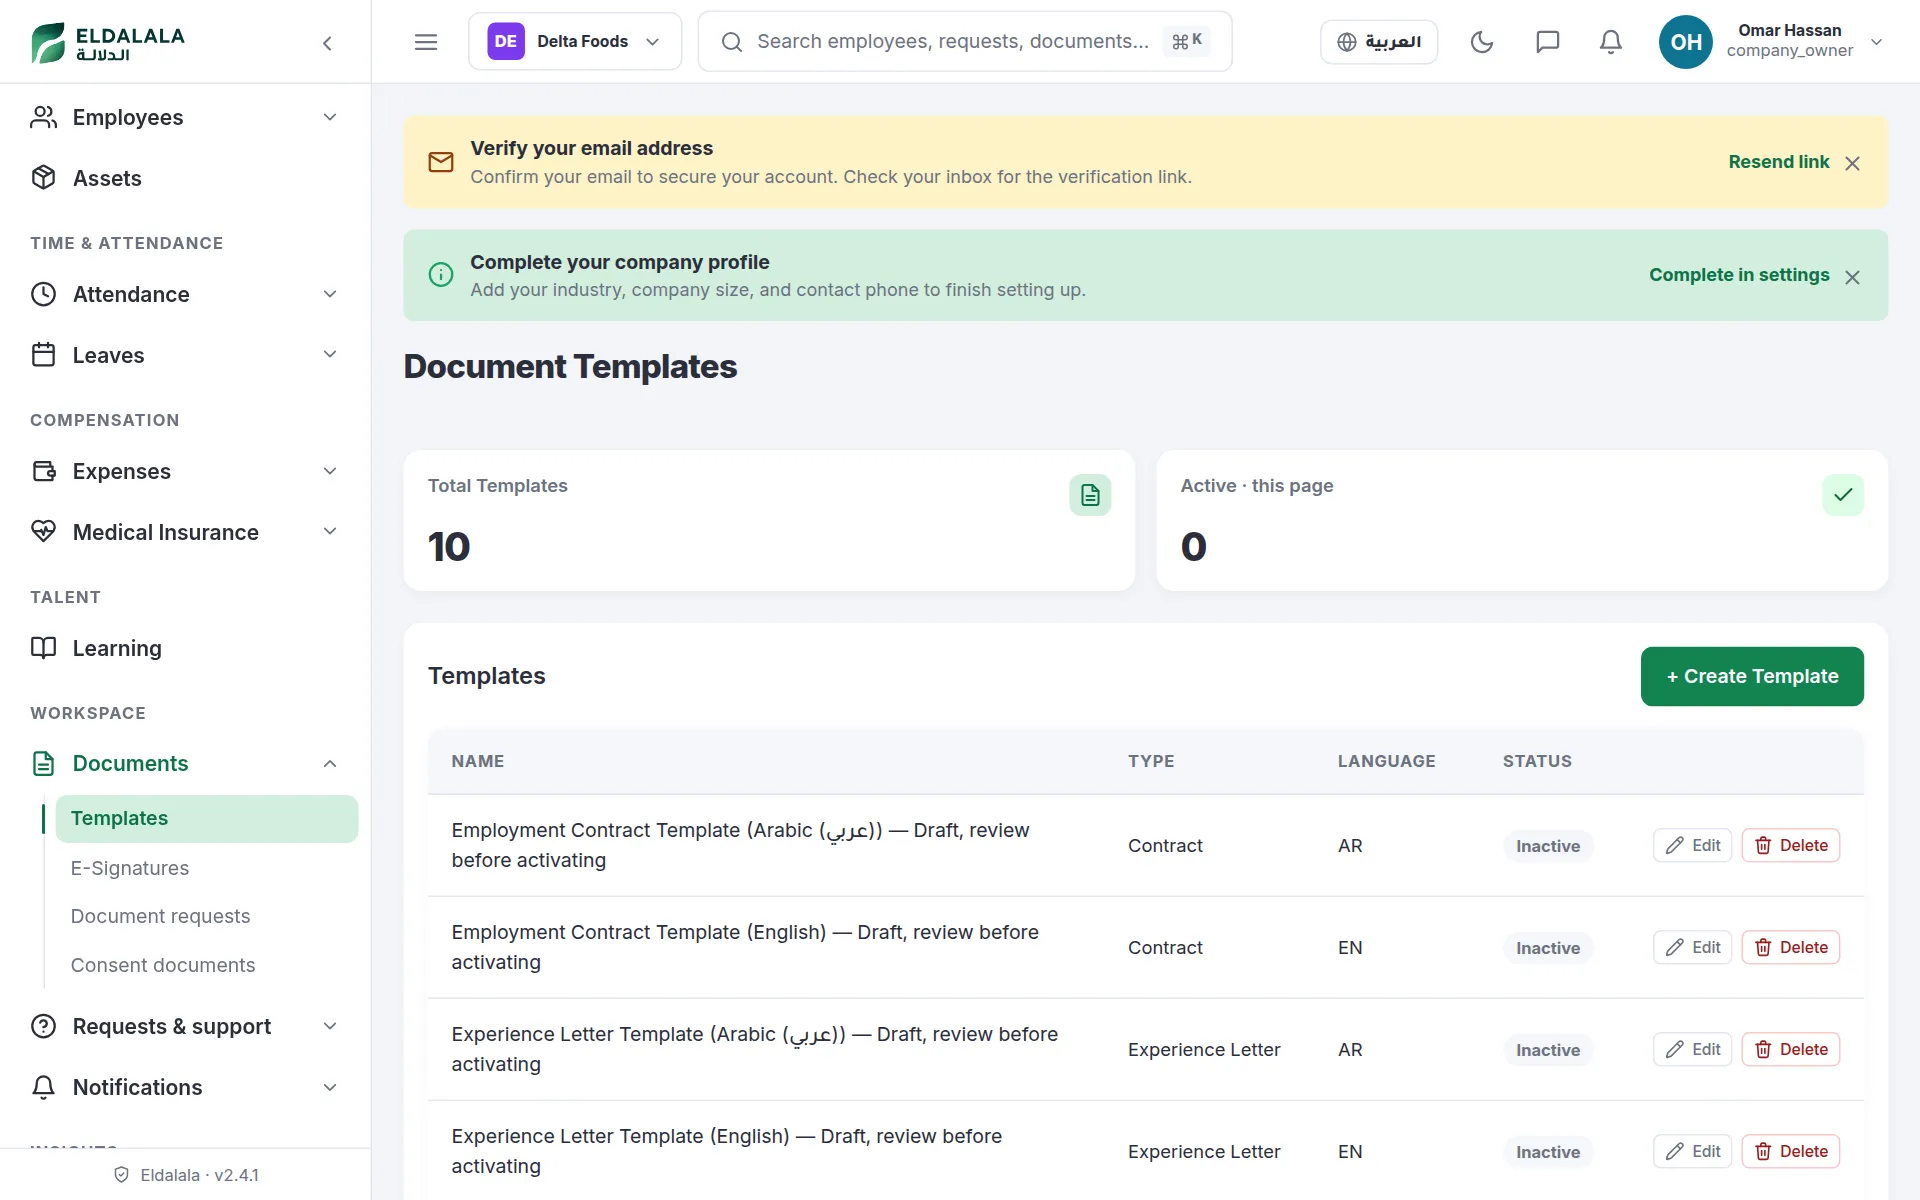1920x1200 pixels.
Task: Dismiss the verify email banner
Action: (x=1852, y=163)
